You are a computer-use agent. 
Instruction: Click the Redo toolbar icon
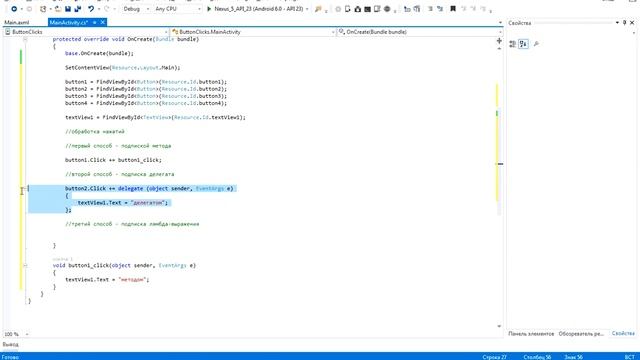tap(107, 9)
